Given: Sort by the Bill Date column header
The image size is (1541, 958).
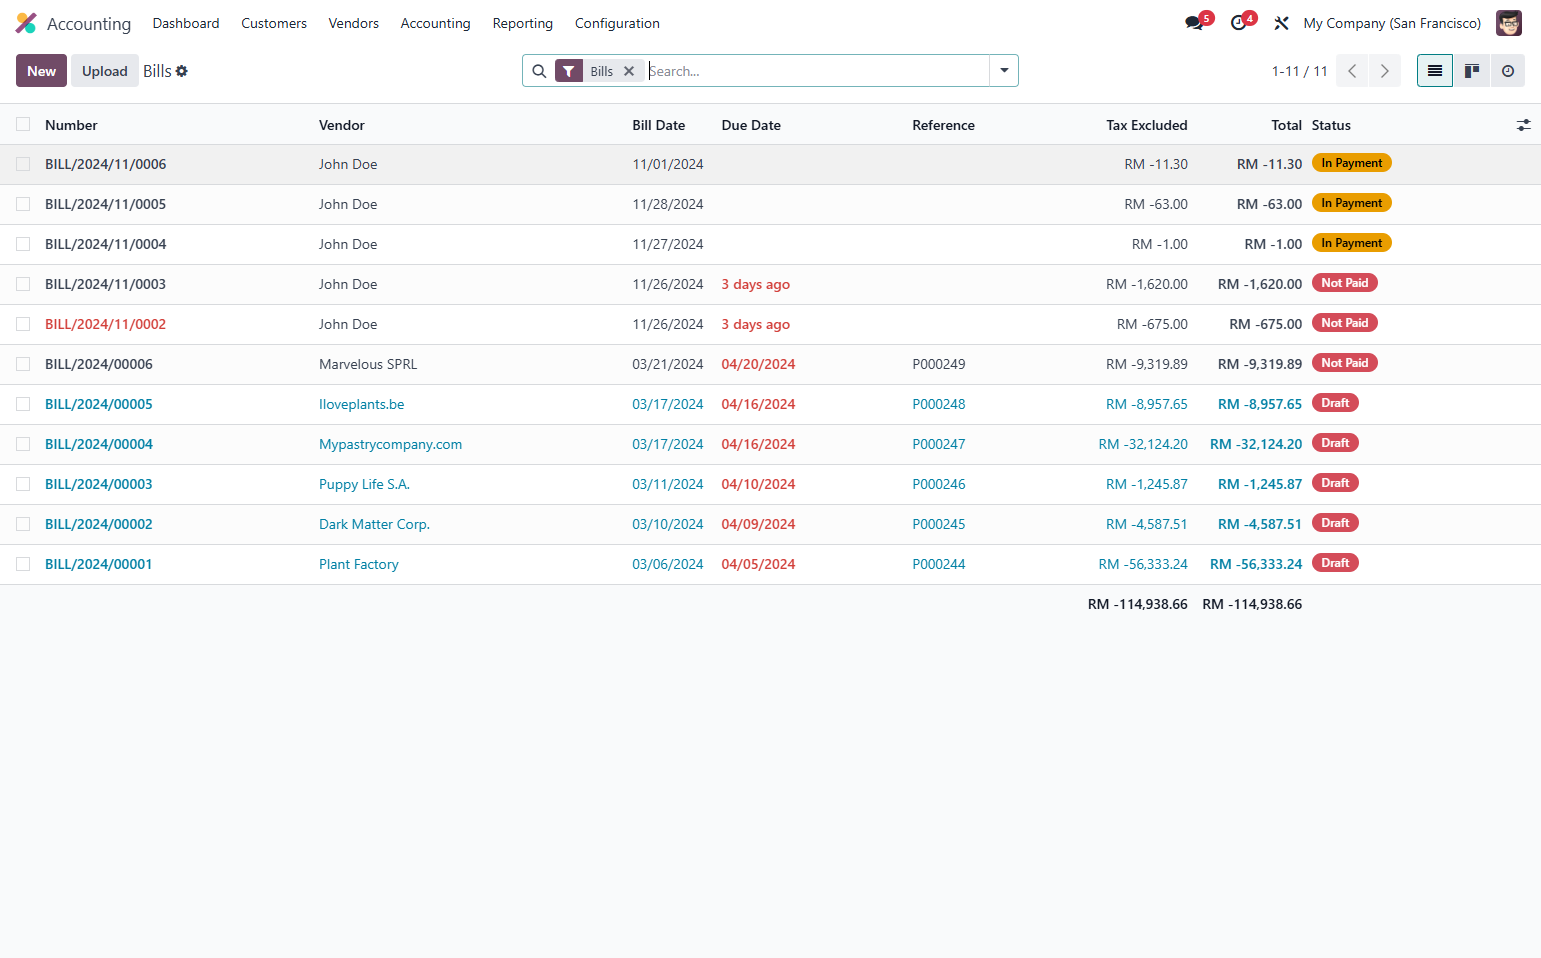Looking at the screenshot, I should (x=659, y=125).
